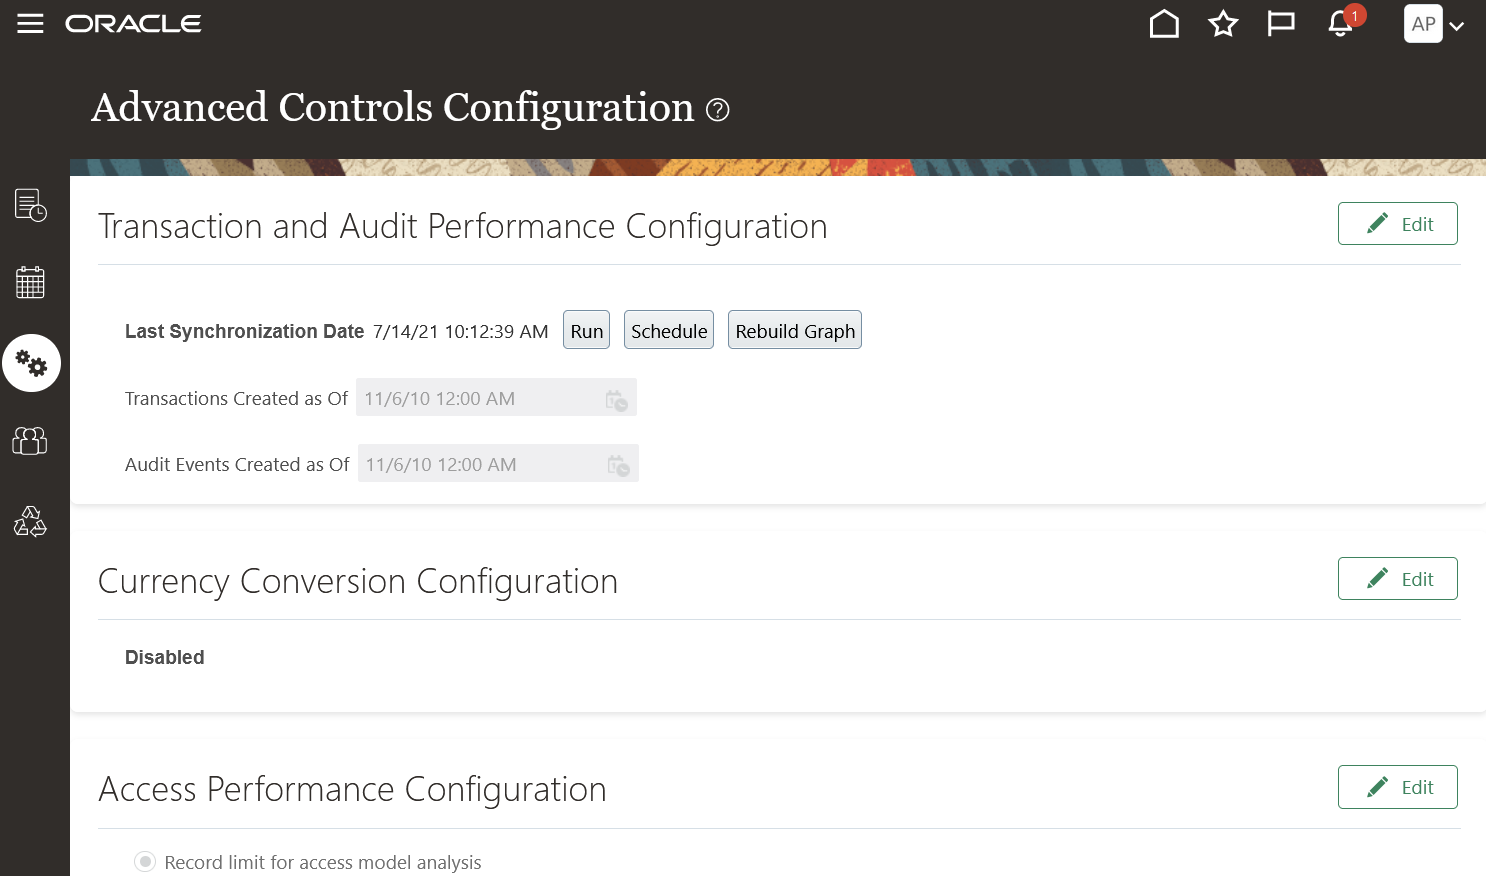Click the Transactions Created as Of field
Screen dimensions: 1486x876
(475, 399)
